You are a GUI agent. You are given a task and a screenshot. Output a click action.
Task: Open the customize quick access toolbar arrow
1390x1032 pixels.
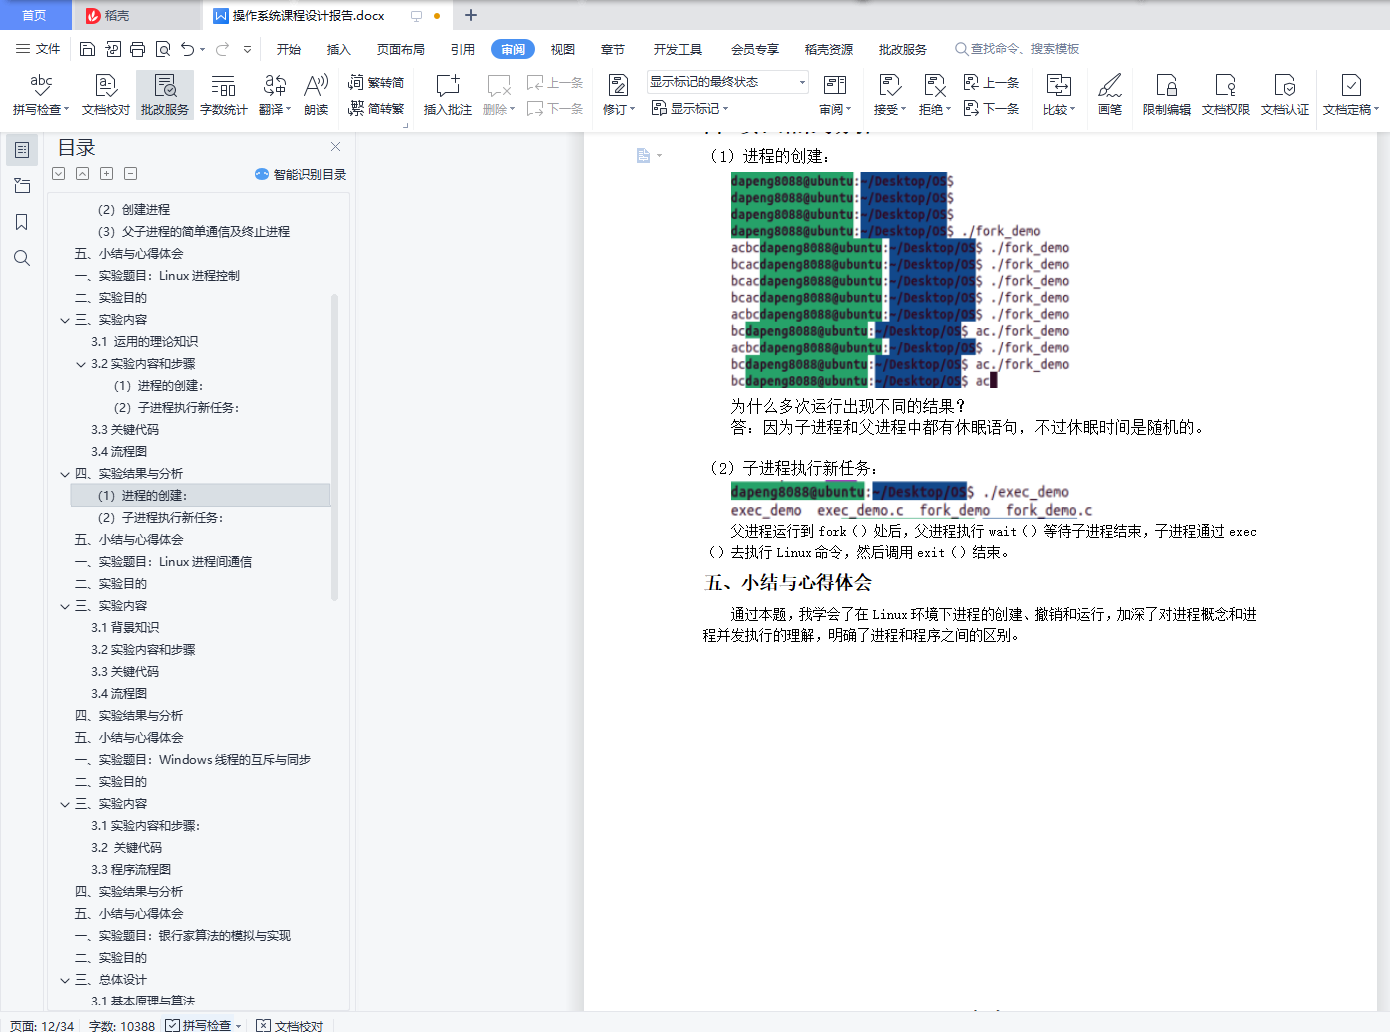tap(247, 49)
